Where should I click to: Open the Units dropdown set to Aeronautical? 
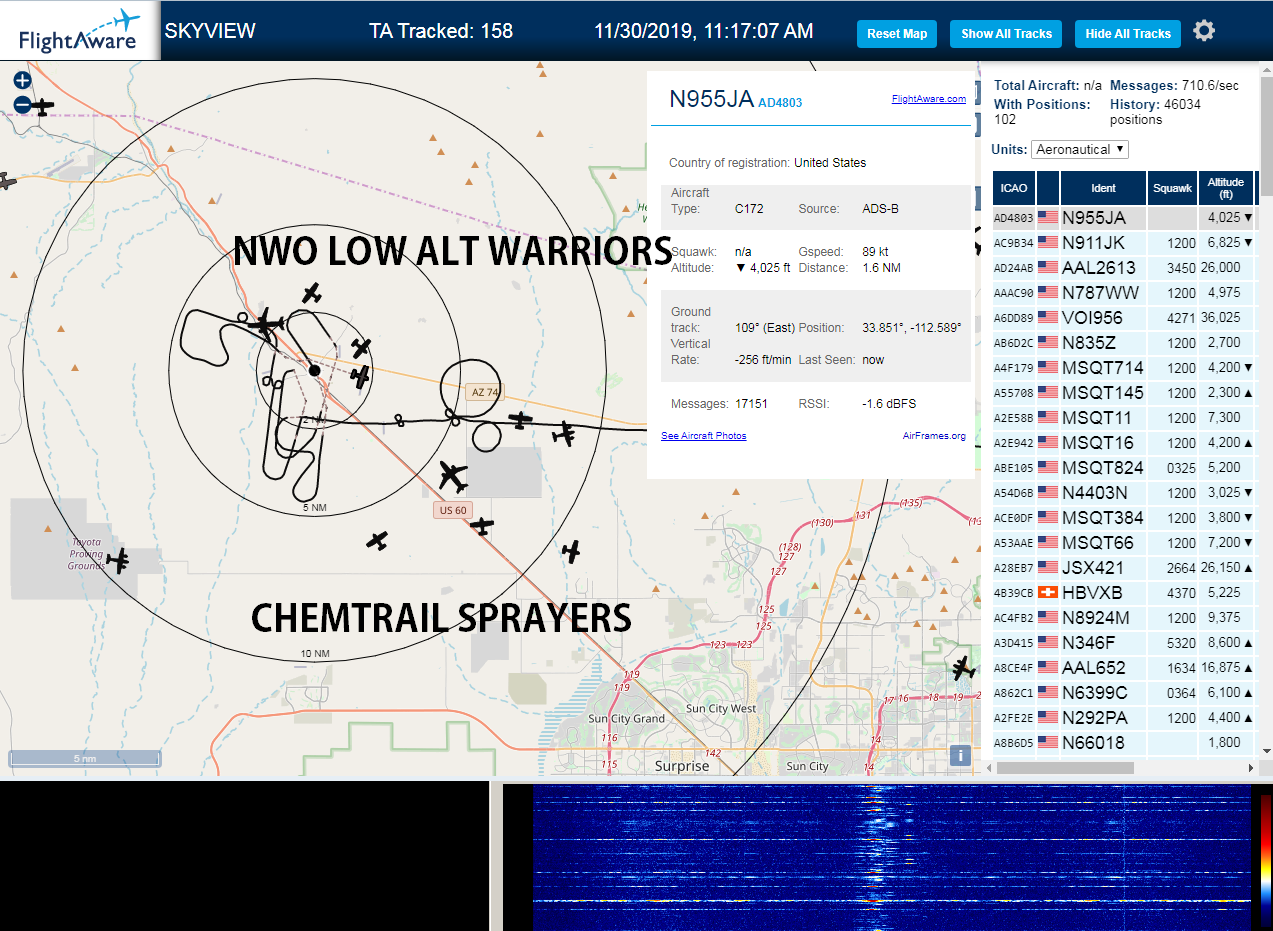tap(1080, 149)
